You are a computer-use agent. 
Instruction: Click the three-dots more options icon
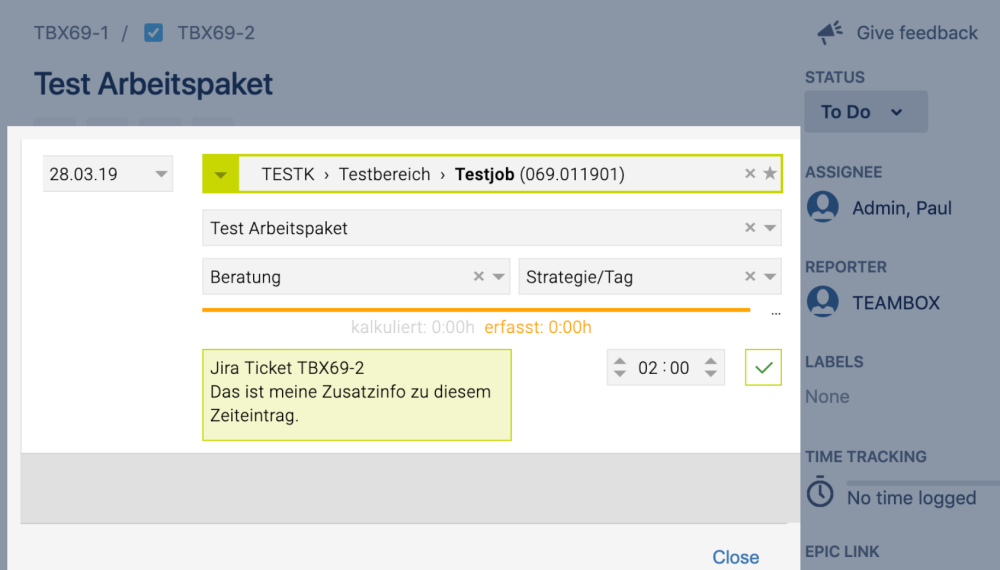point(776,314)
